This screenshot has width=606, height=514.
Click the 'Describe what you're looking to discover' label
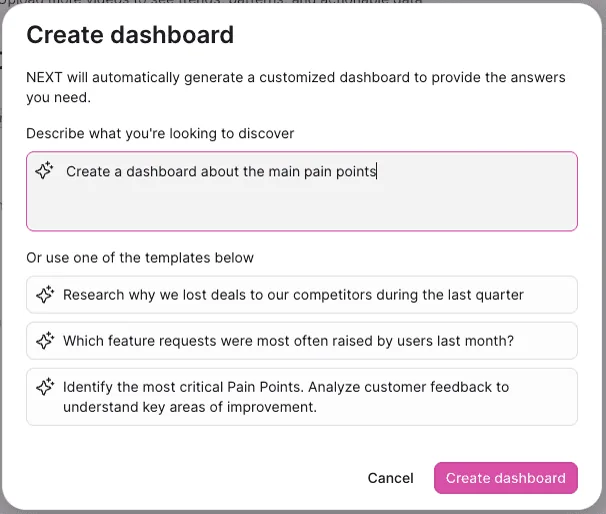click(x=160, y=133)
